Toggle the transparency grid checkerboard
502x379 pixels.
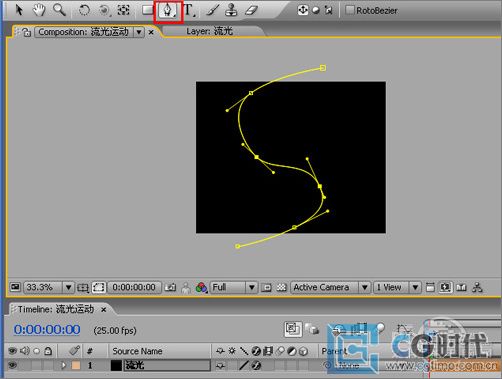(281, 287)
